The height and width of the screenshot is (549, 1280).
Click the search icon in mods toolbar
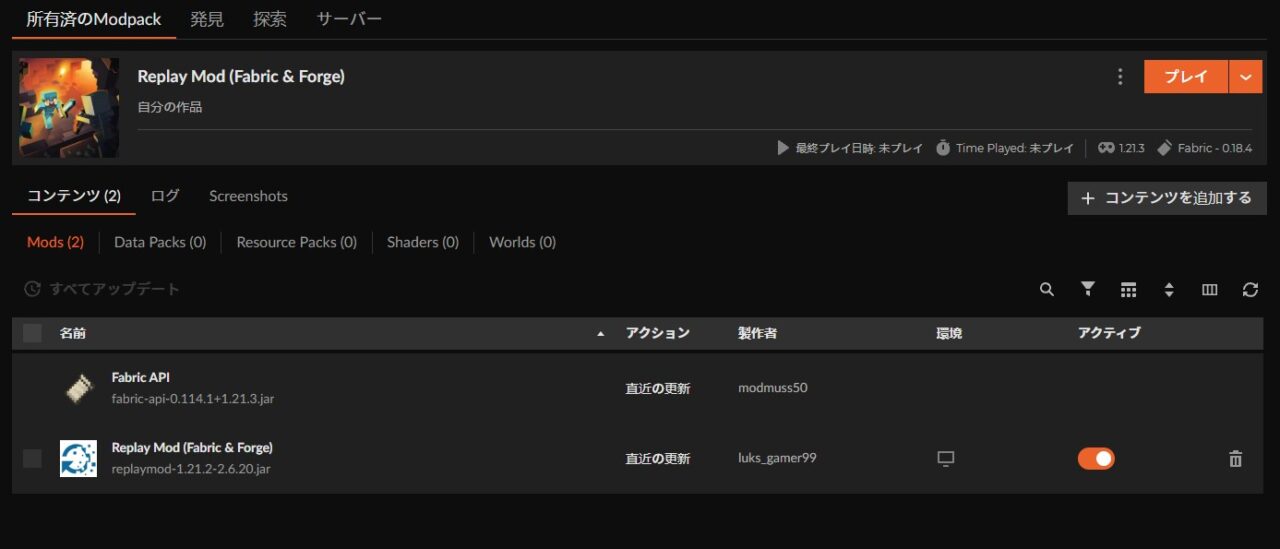(1047, 290)
